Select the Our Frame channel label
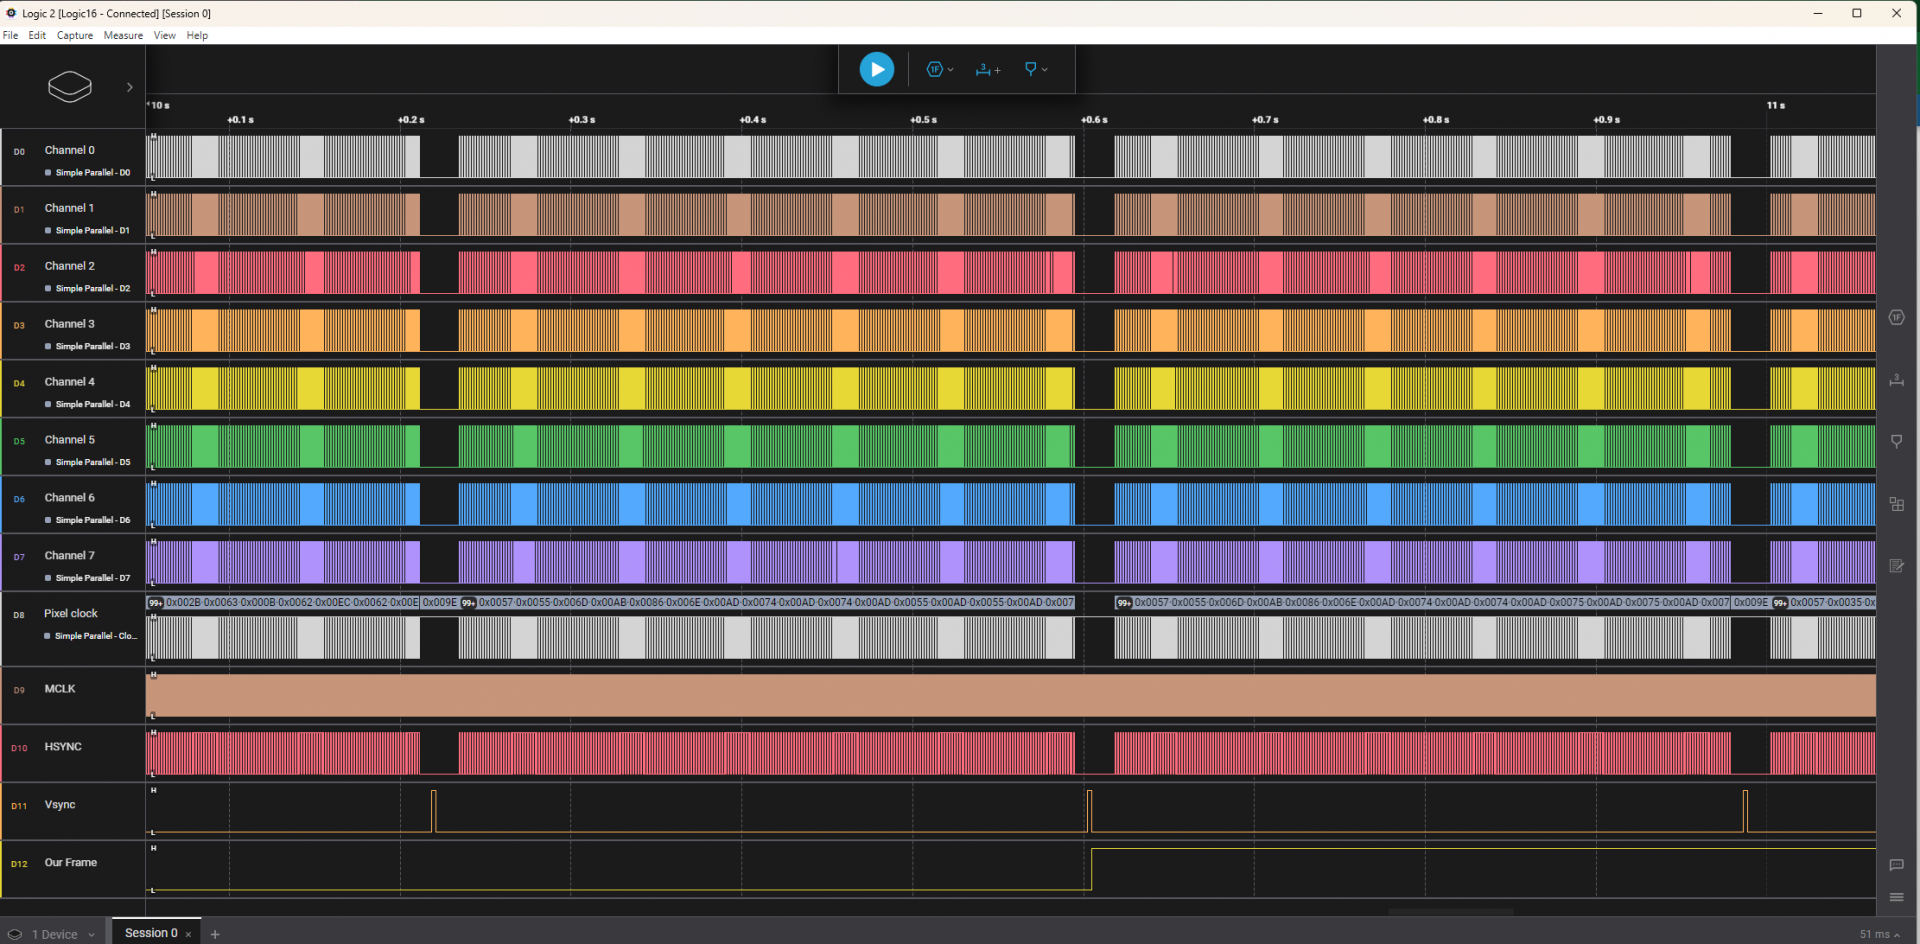This screenshot has width=1920, height=944. coord(71,863)
